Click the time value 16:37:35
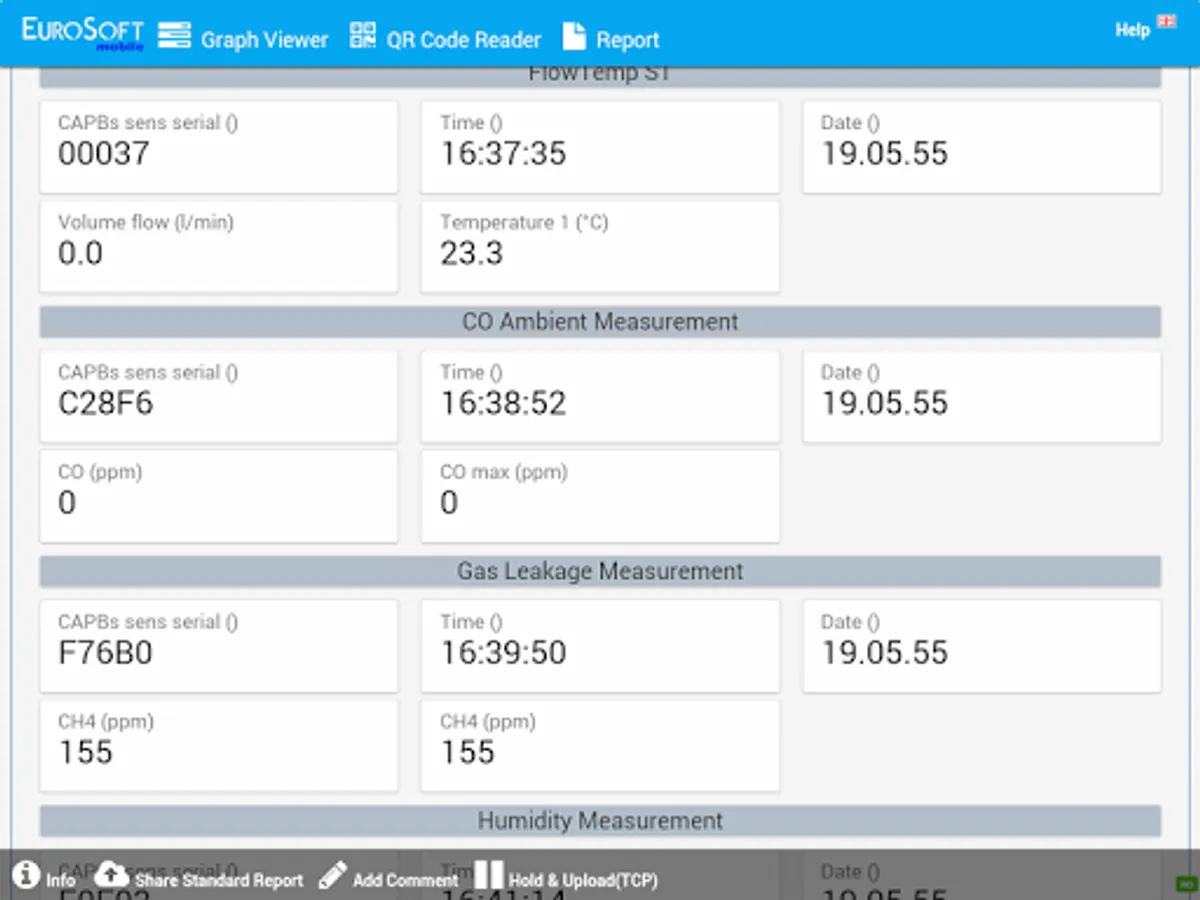1200x900 pixels. 504,153
